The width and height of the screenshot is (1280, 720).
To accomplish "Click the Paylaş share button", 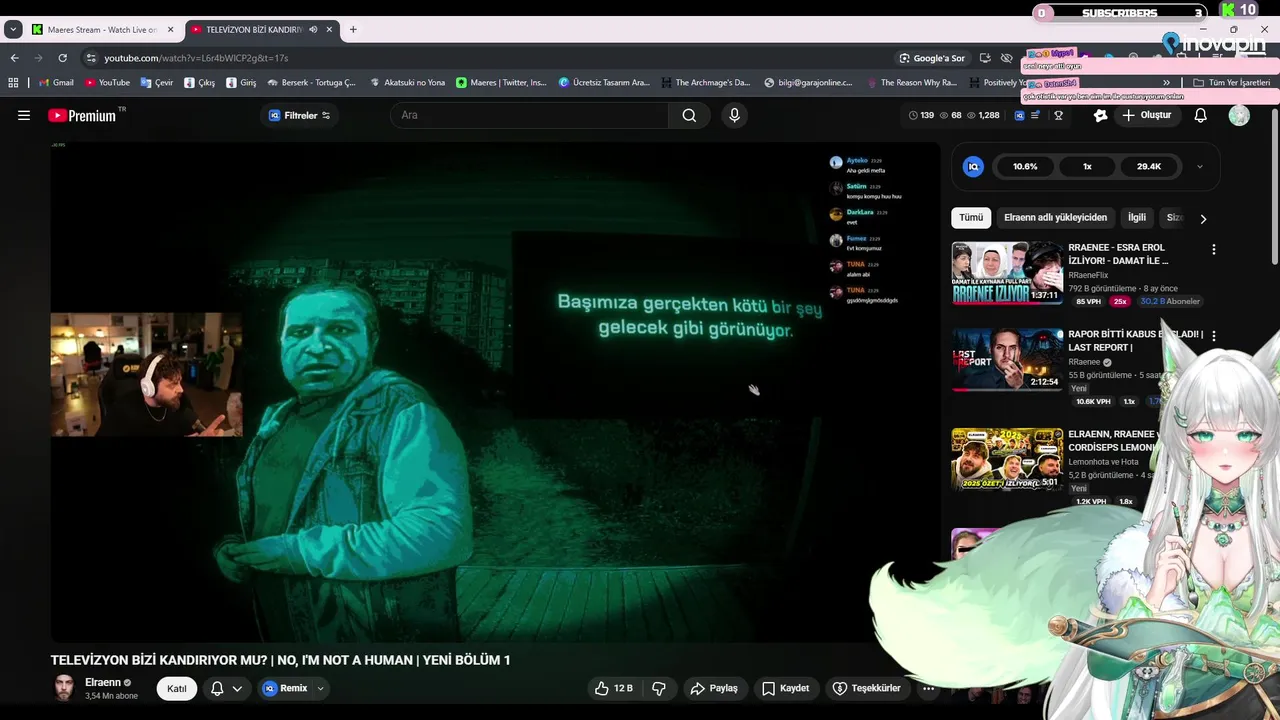I will pyautogui.click(x=714, y=688).
